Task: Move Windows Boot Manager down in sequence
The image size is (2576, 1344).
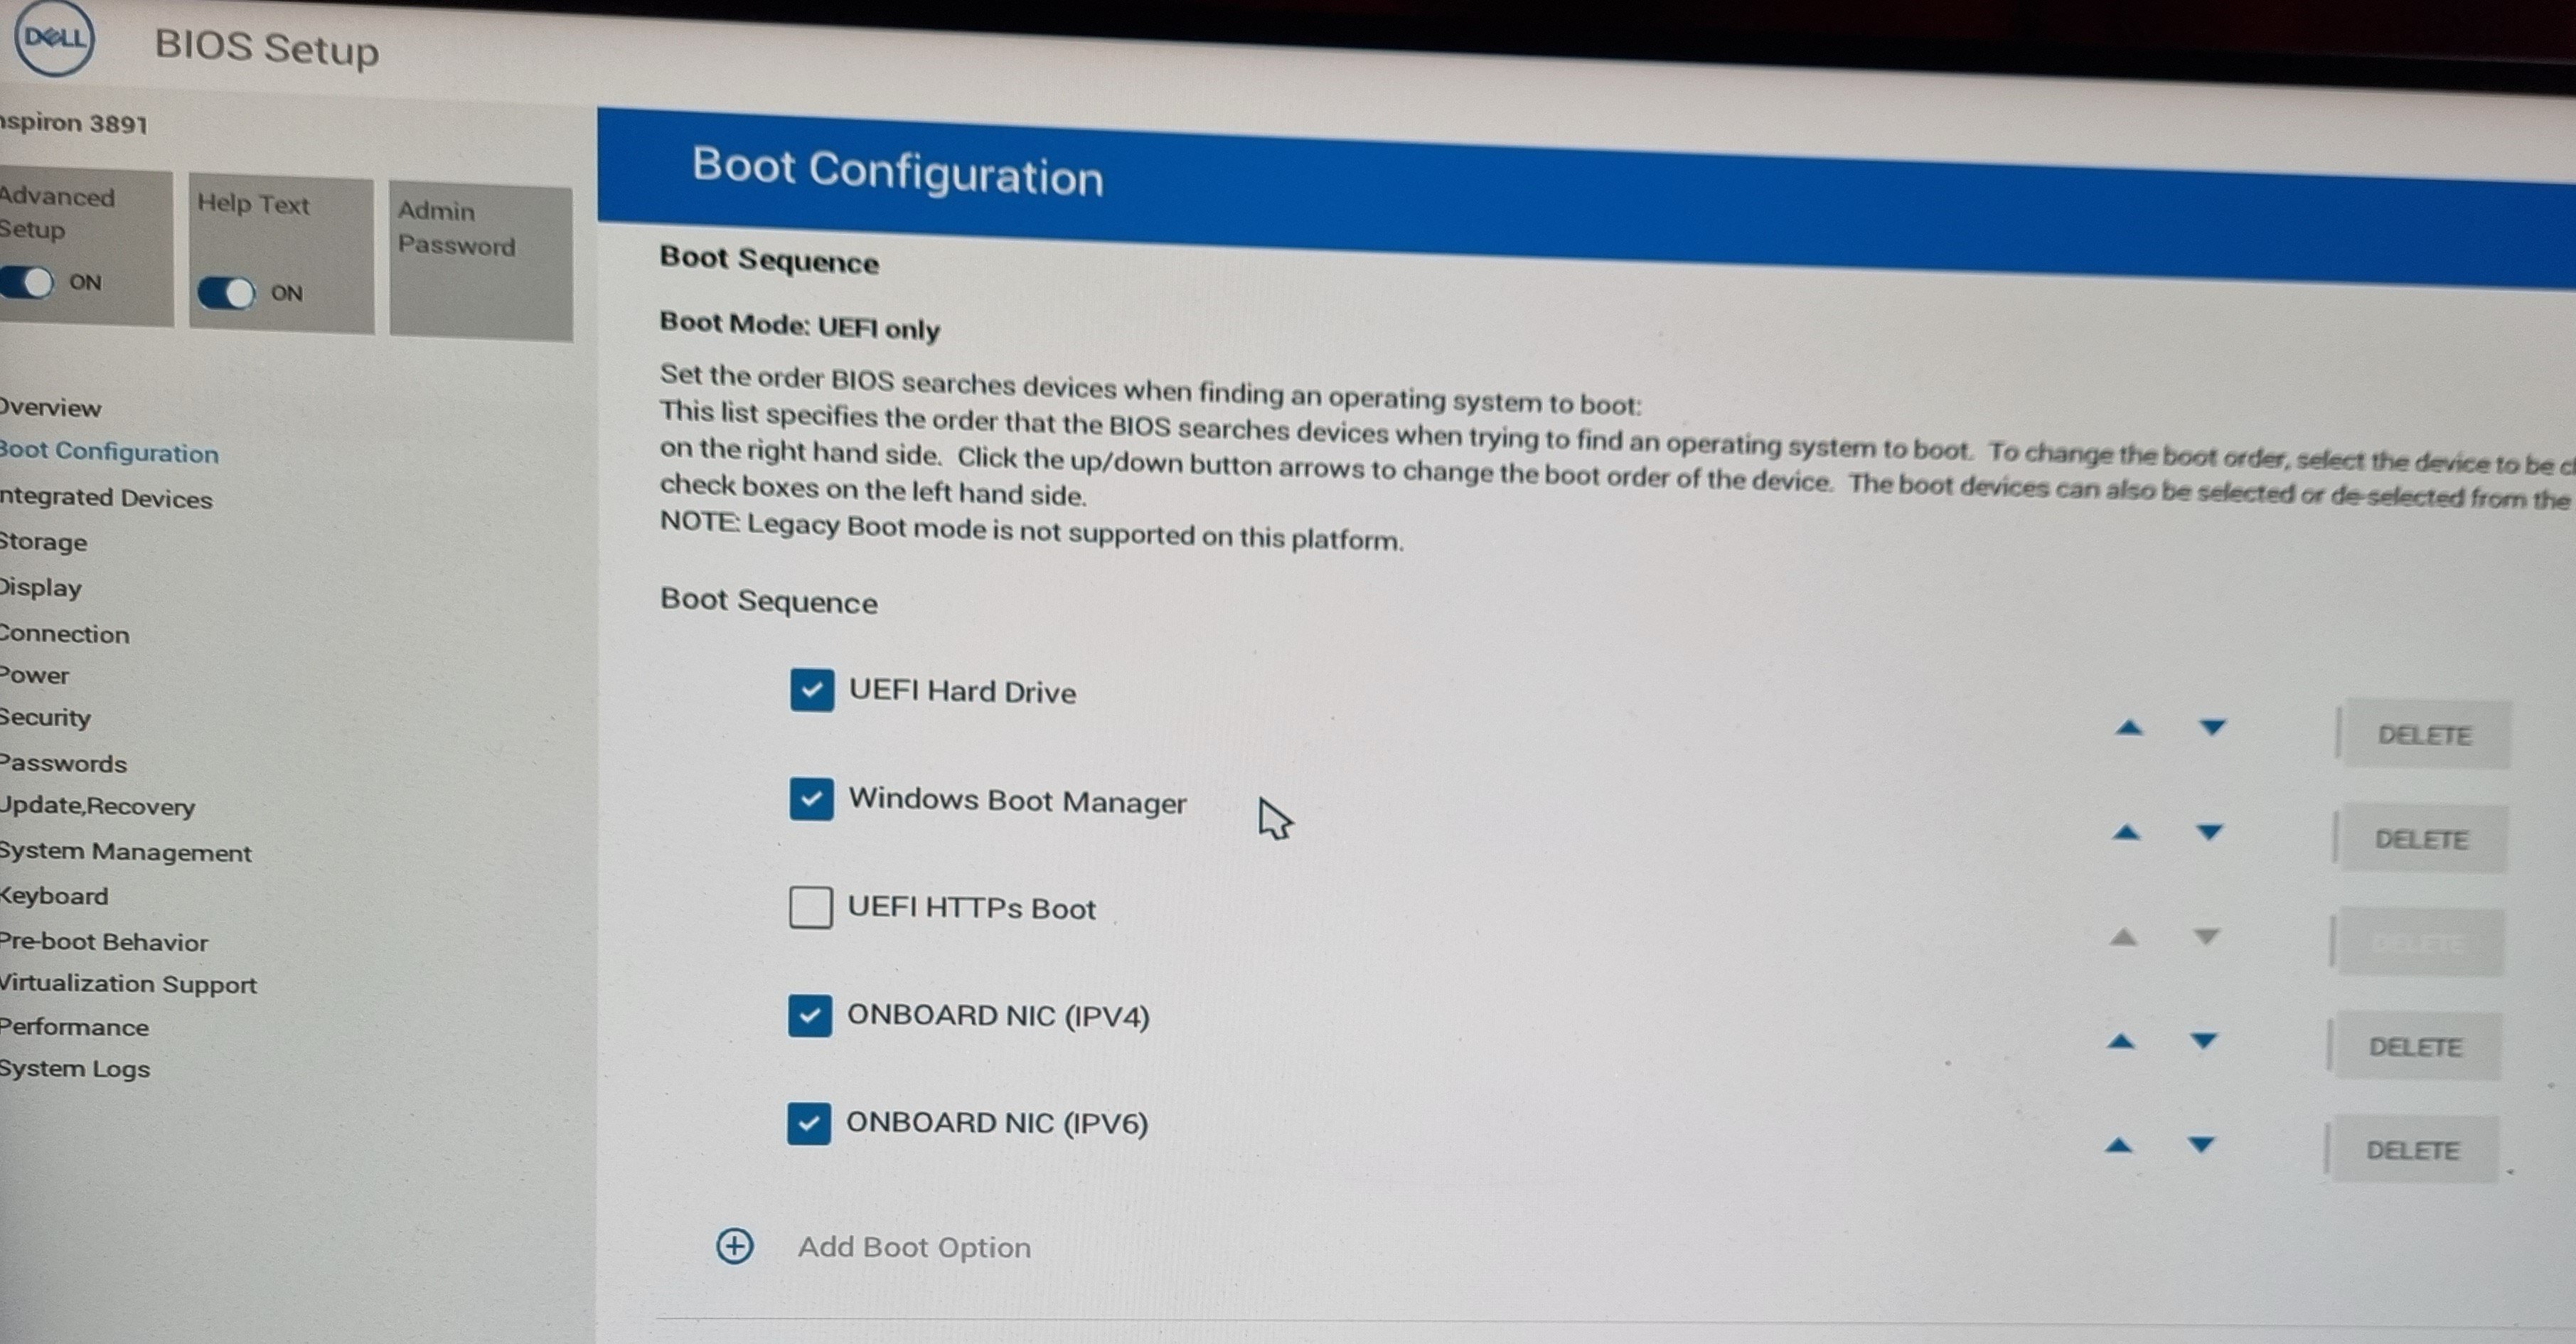Action: click(x=2209, y=833)
